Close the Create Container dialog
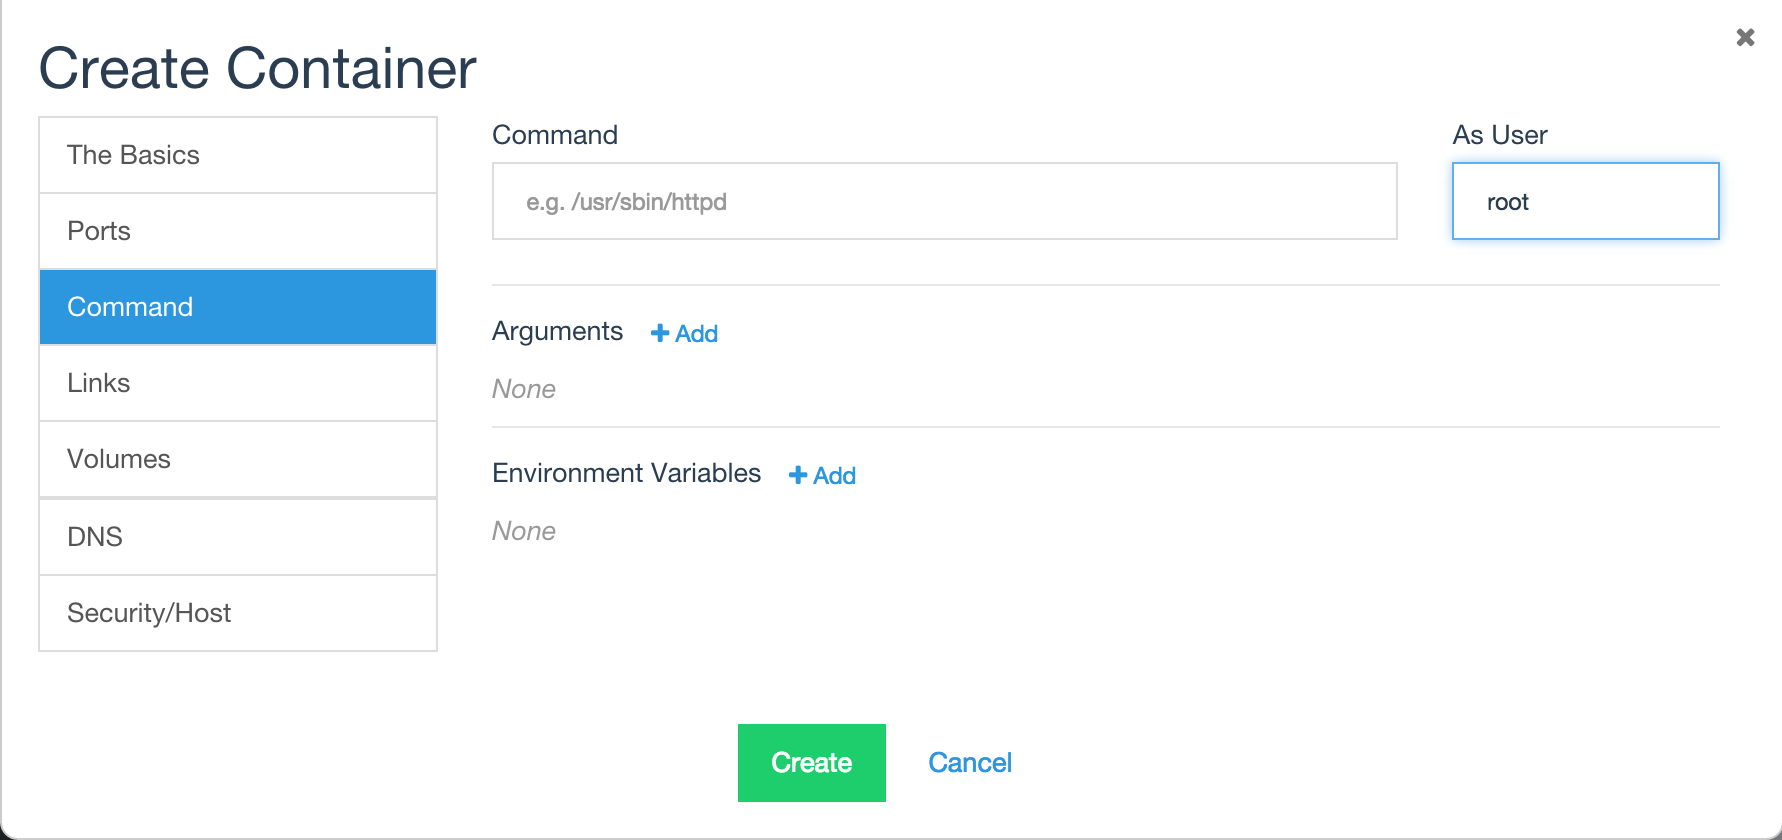Viewport: 1782px width, 840px height. click(x=1745, y=37)
